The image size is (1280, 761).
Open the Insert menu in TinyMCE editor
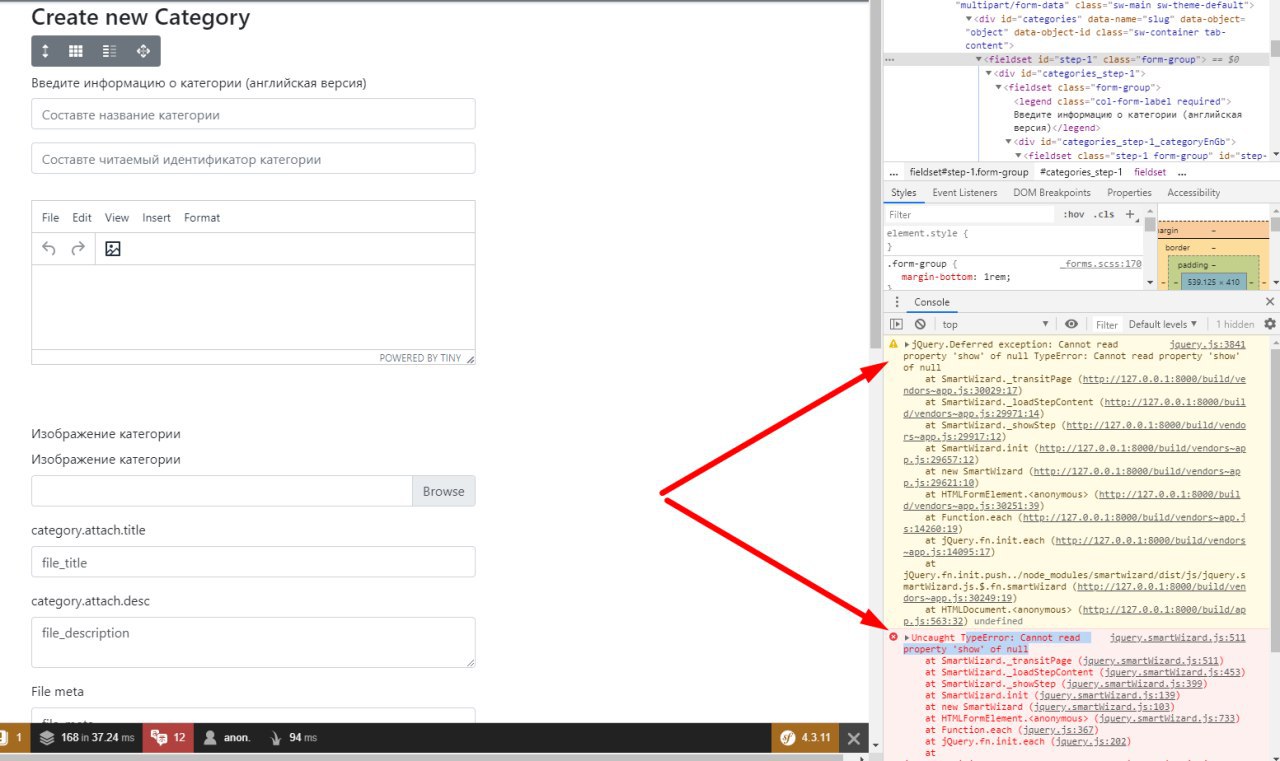(156, 217)
